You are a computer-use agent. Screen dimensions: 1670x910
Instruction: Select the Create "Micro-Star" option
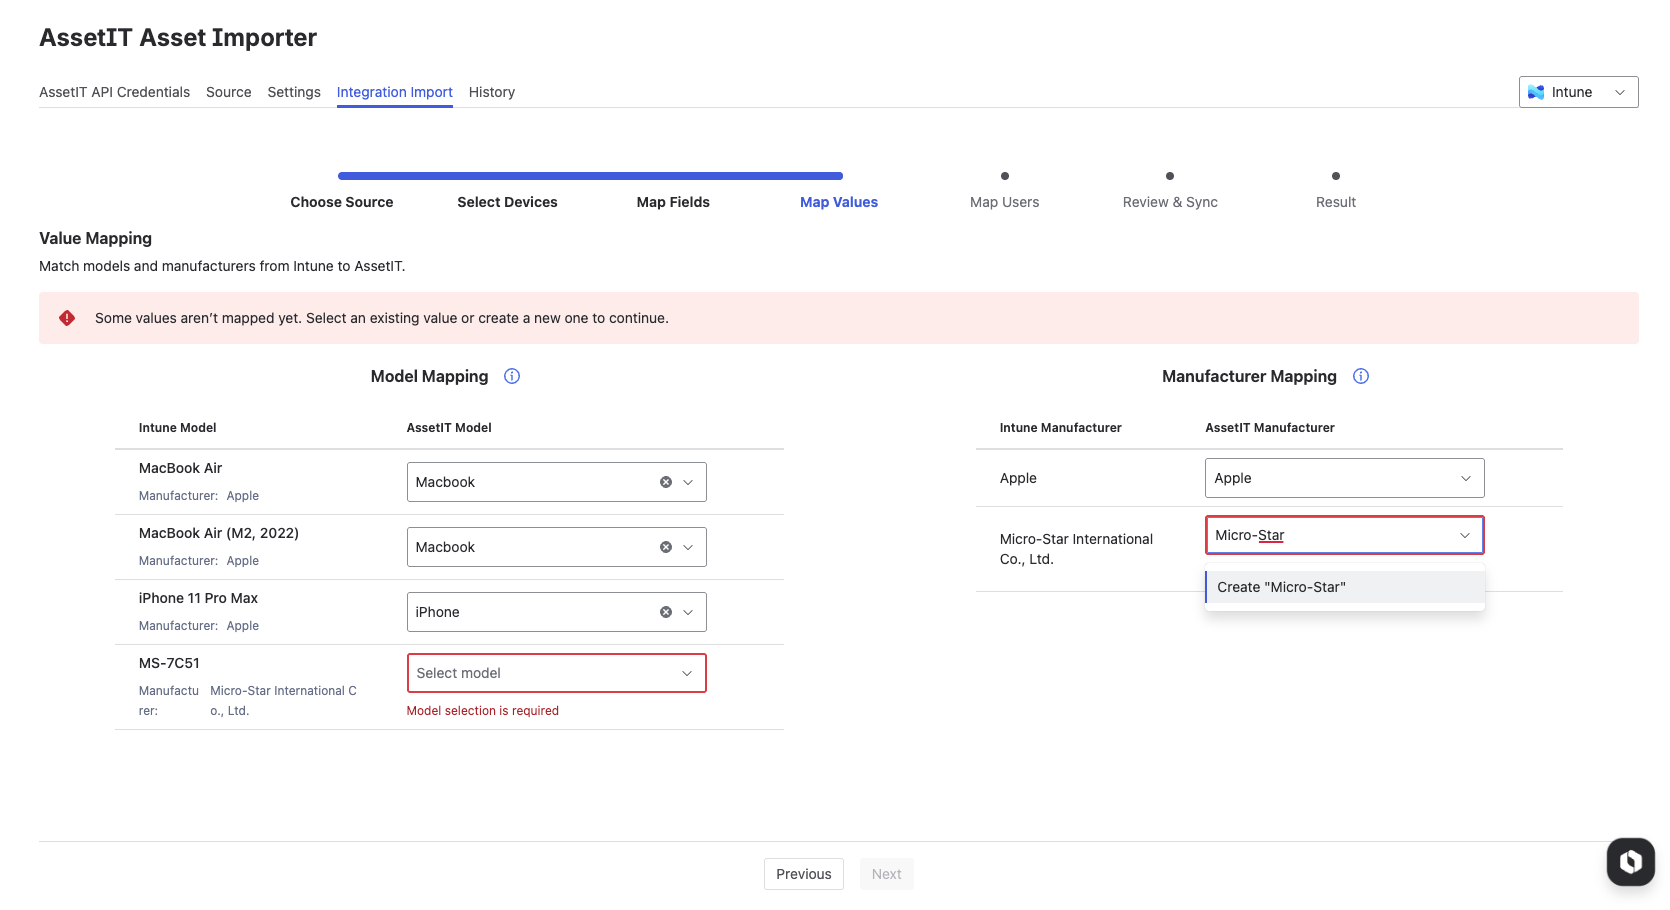(x=1344, y=587)
